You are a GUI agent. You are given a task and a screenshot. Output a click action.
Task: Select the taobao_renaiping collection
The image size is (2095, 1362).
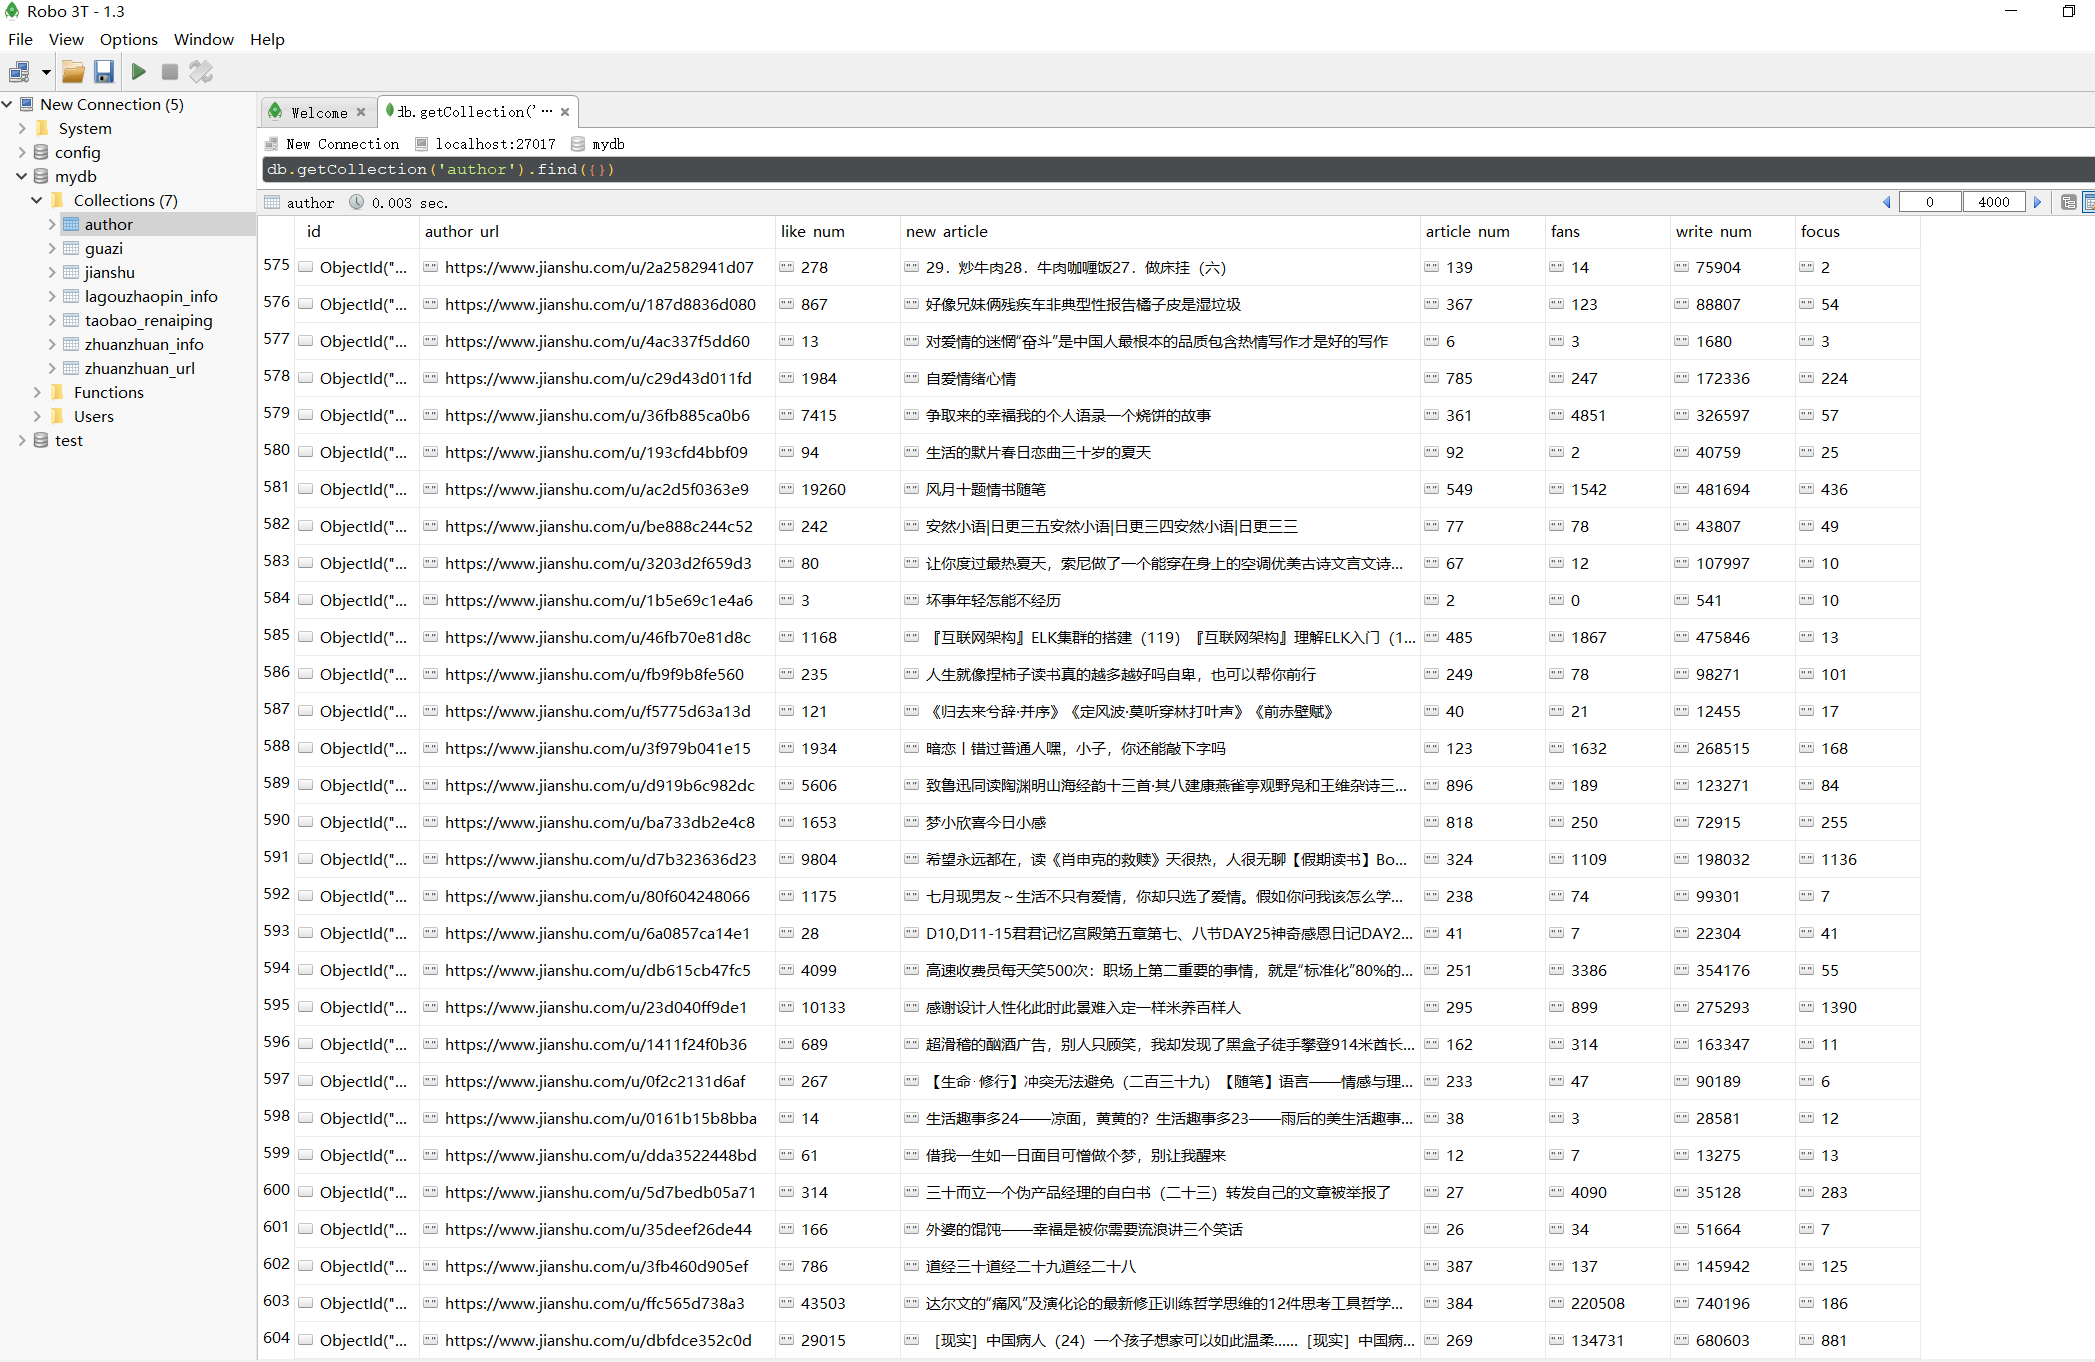coord(148,320)
